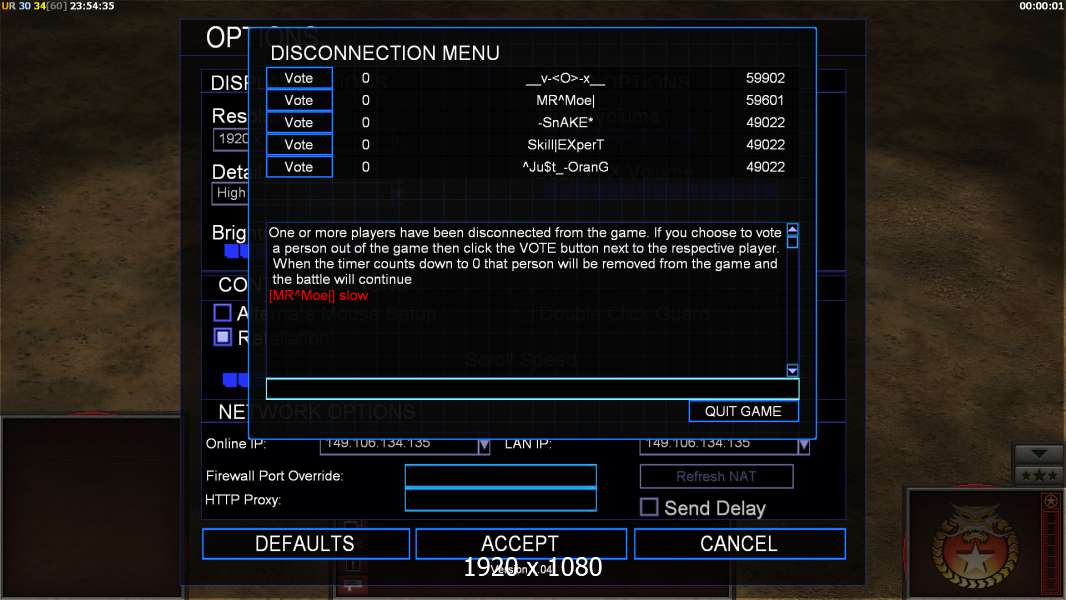
Task: Vote out player __v-<O>-x__
Action: click(x=299, y=78)
